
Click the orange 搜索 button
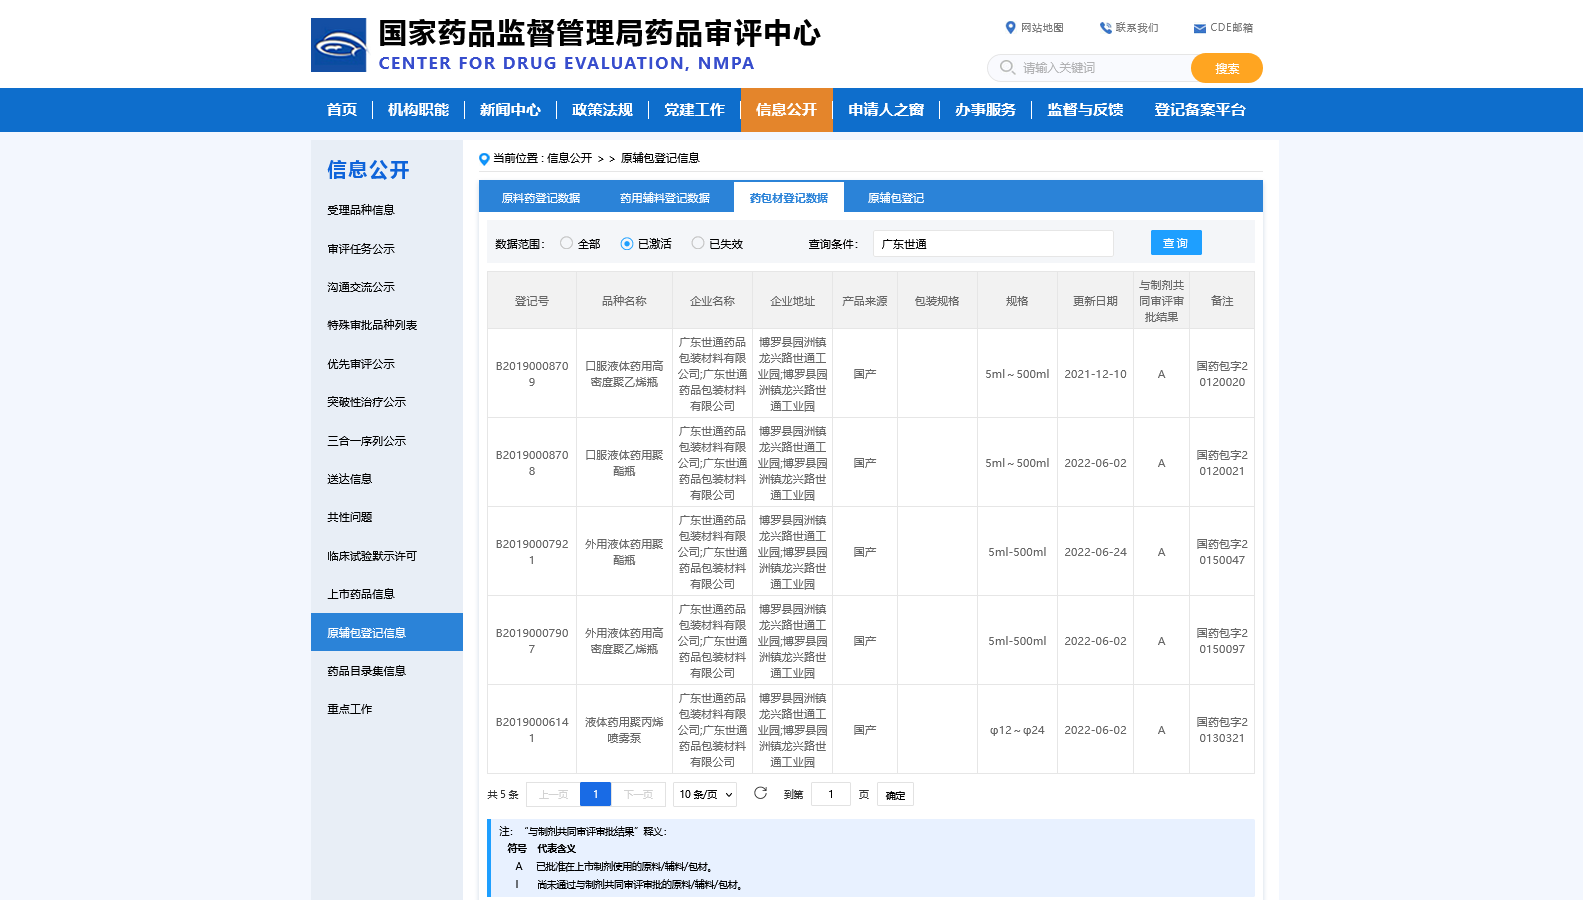coord(1227,68)
